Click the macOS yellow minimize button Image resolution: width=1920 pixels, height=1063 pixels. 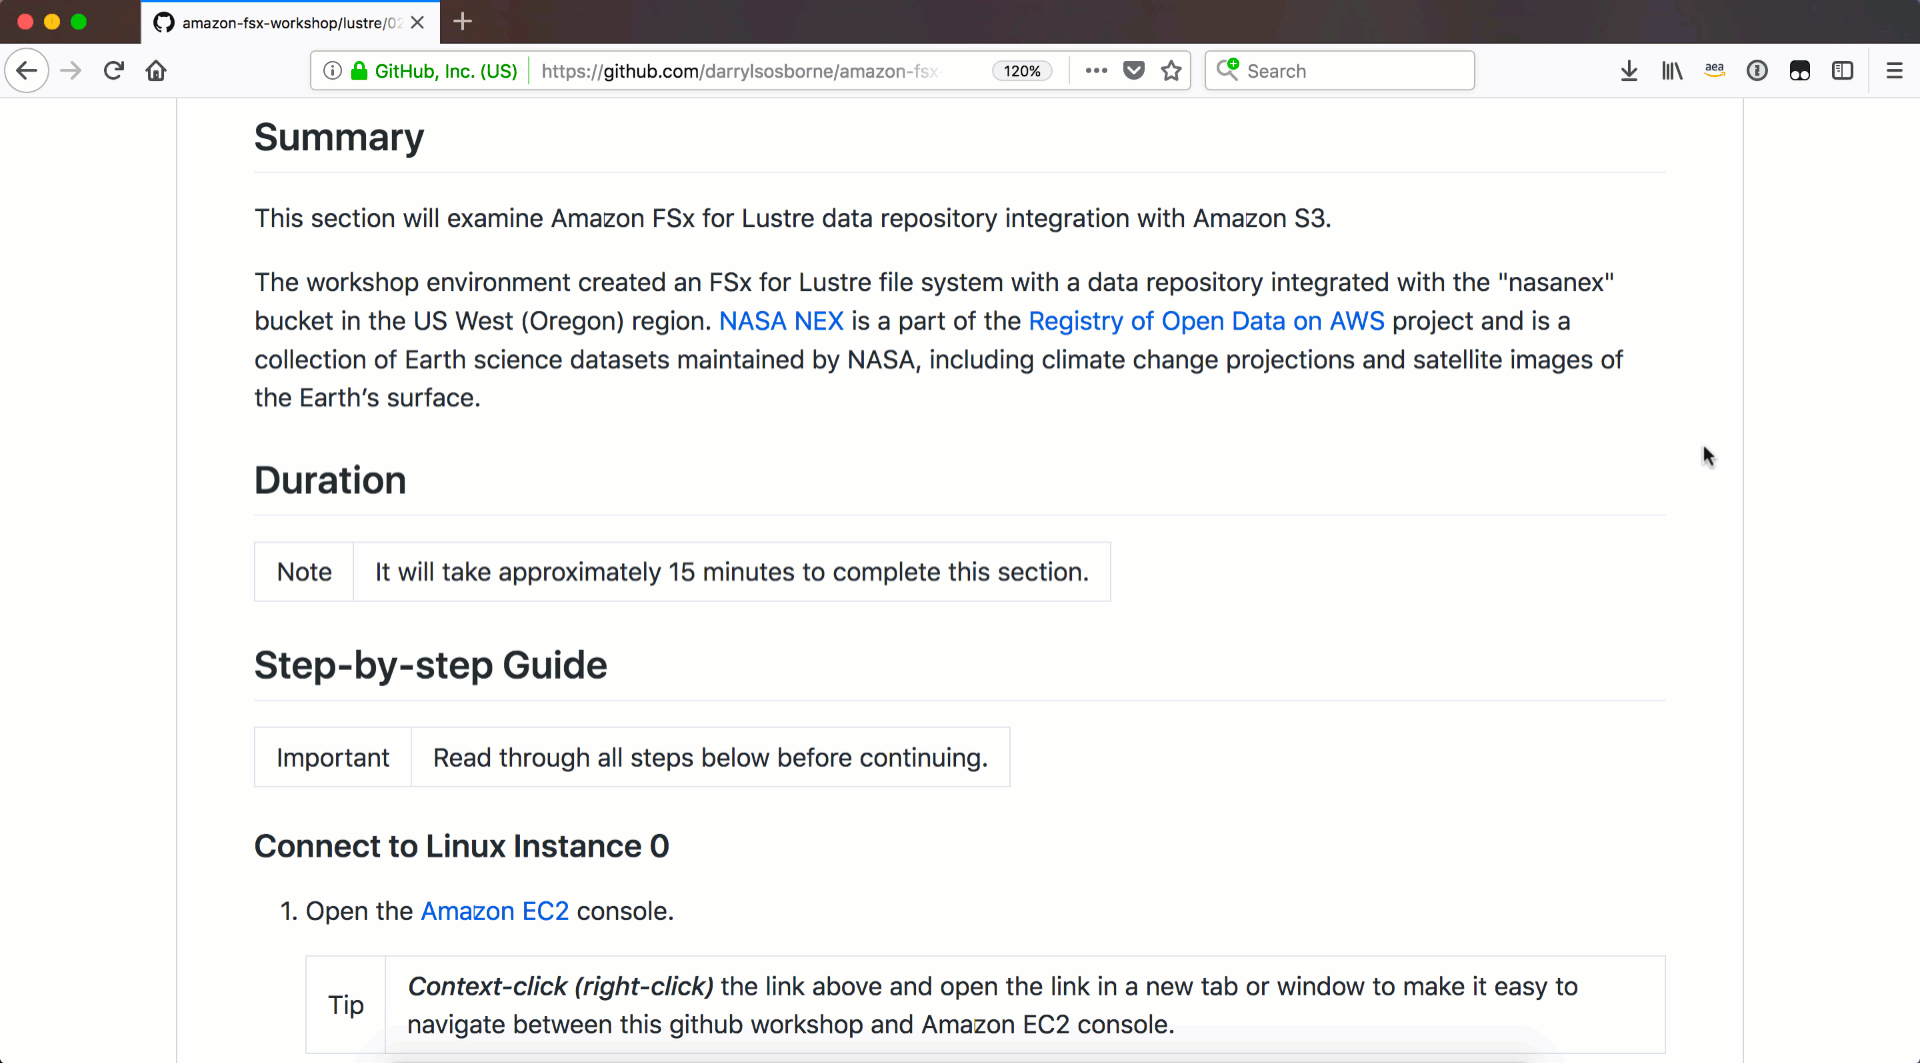52,21
